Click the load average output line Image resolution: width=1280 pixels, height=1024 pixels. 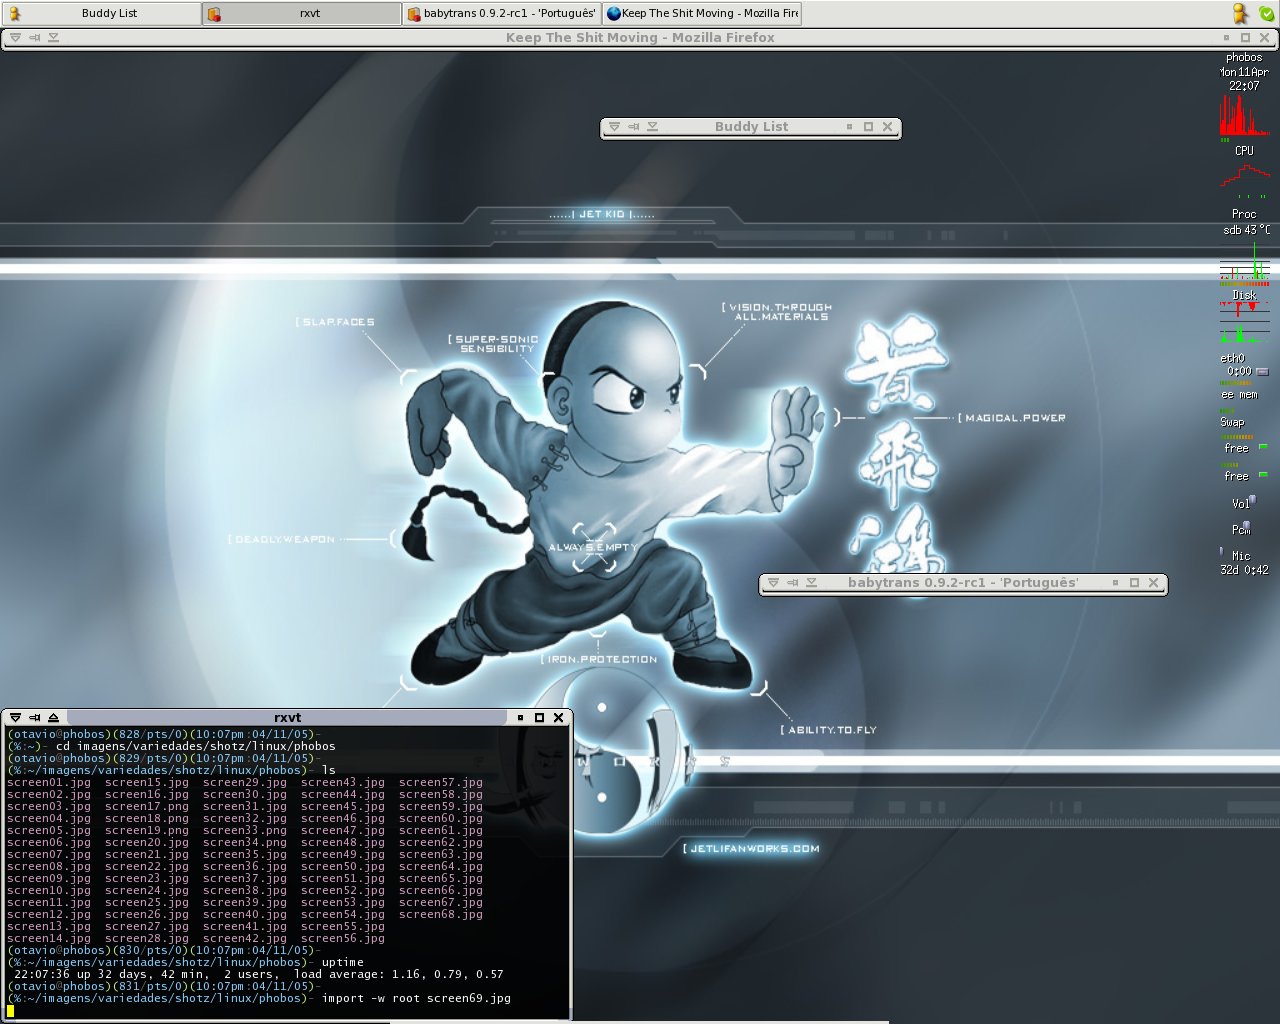(x=259, y=974)
